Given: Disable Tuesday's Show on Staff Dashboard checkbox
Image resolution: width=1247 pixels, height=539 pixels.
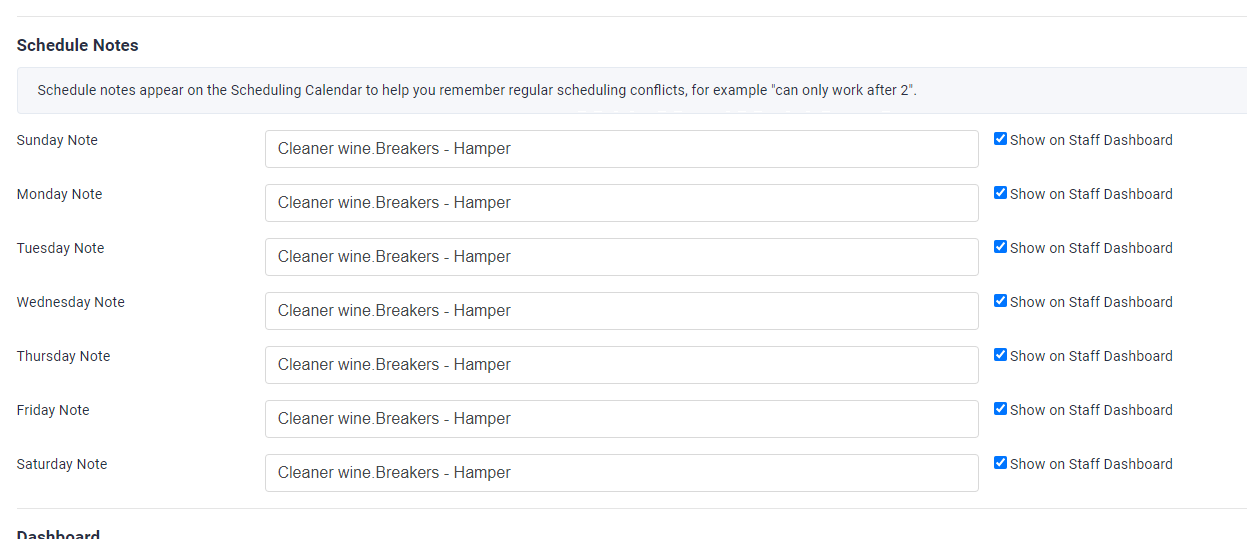Looking at the screenshot, I should click(1000, 247).
